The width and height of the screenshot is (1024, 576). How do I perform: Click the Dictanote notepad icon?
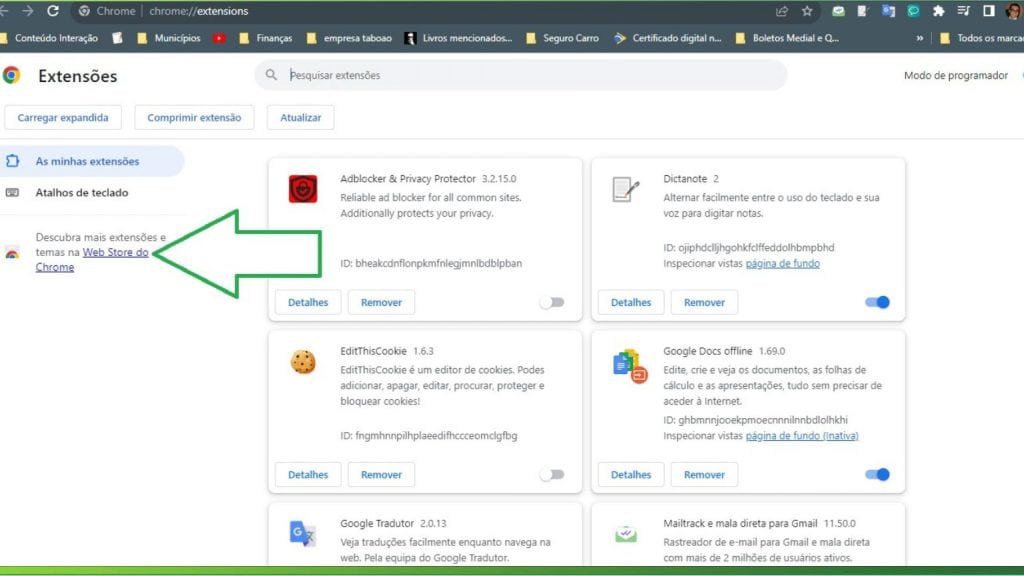[626, 189]
